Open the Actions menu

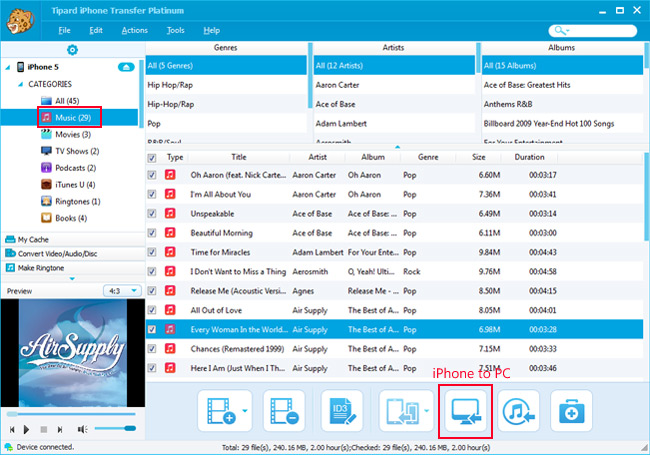pyautogui.click(x=133, y=31)
